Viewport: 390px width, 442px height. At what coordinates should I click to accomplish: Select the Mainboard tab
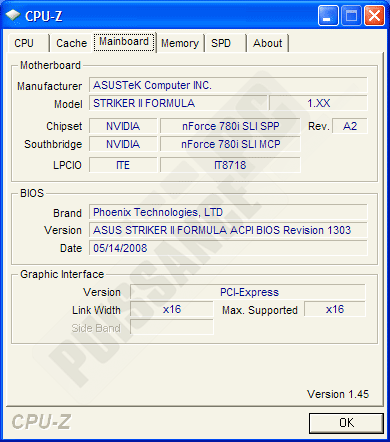124,42
